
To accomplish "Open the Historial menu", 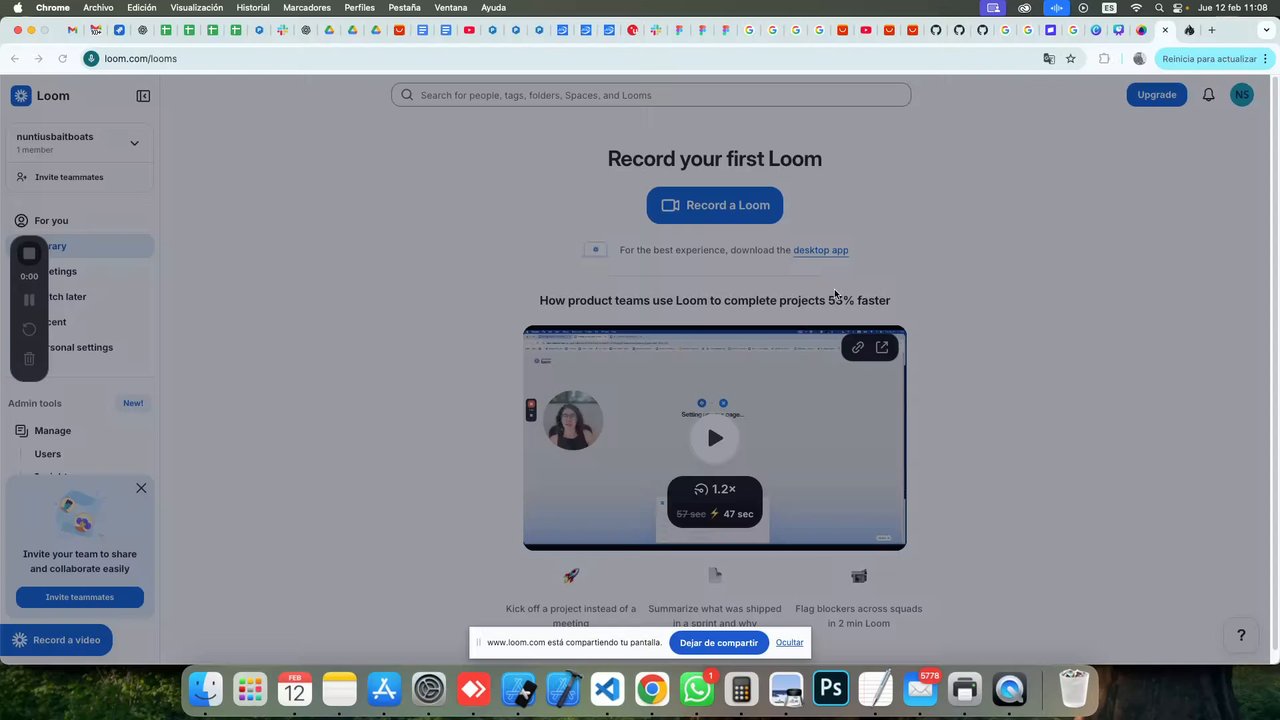I will [x=253, y=7].
